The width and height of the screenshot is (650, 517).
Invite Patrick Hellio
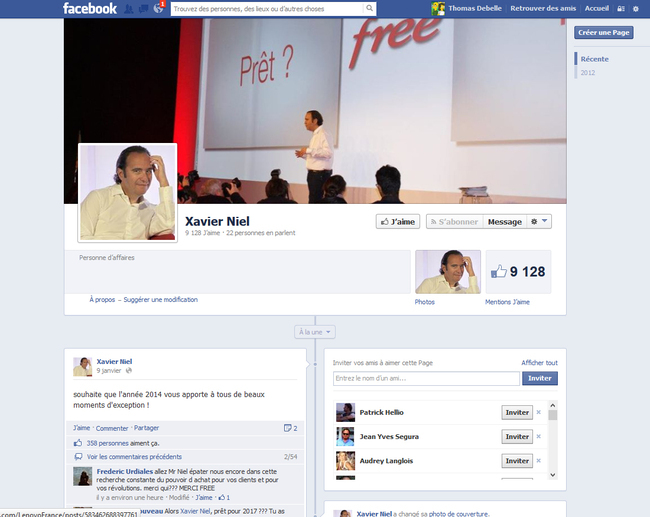coord(517,413)
